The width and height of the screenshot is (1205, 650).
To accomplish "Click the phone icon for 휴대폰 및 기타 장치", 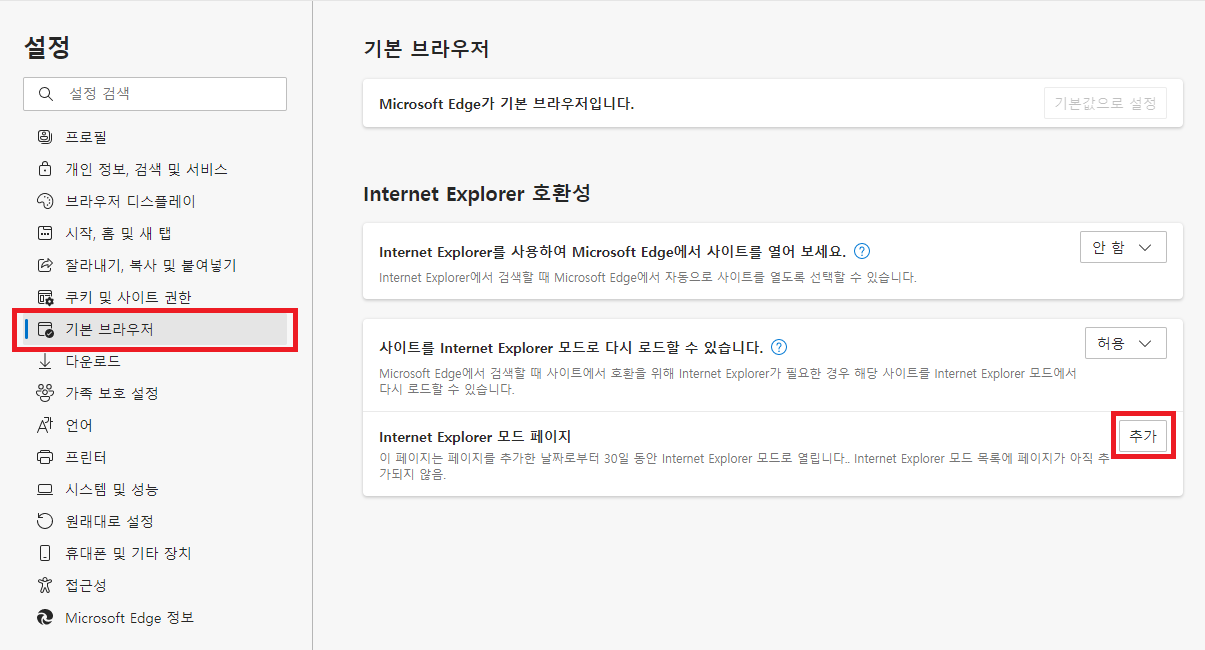I will [44, 553].
